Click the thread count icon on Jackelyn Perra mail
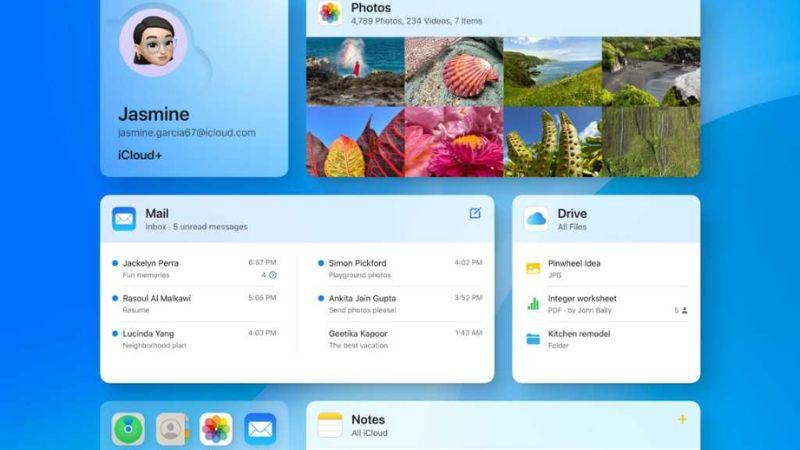Viewport: 800px width, 450px height. pos(273,275)
